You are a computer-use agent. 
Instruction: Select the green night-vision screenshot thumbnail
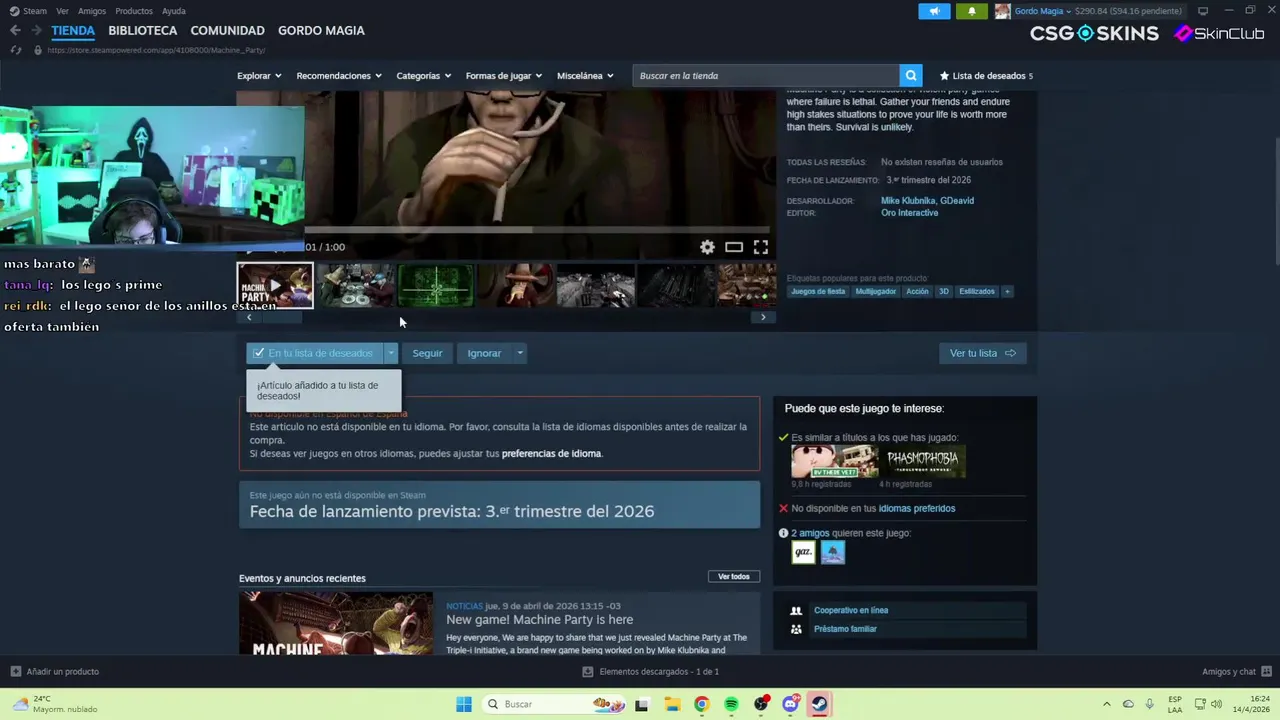[436, 286]
